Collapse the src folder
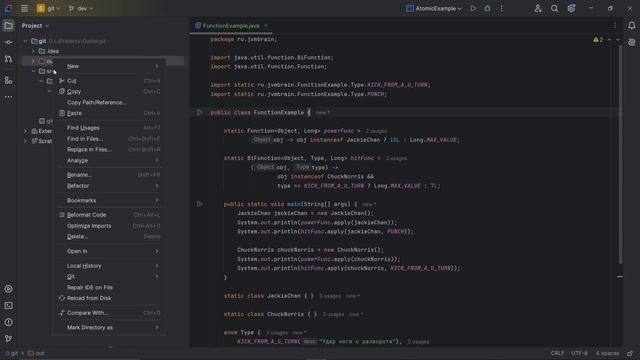Screen dimensions: 640x360 pyautogui.click(x=33, y=71)
